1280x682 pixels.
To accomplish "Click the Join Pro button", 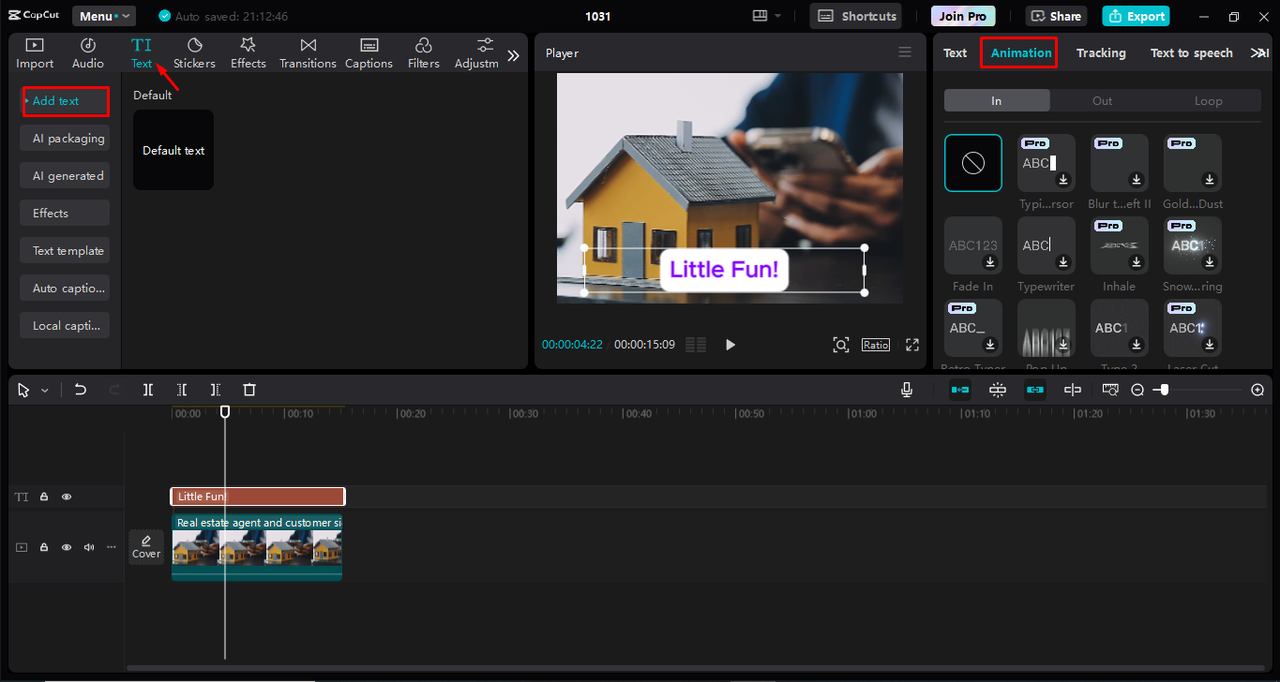I will click(x=963, y=16).
